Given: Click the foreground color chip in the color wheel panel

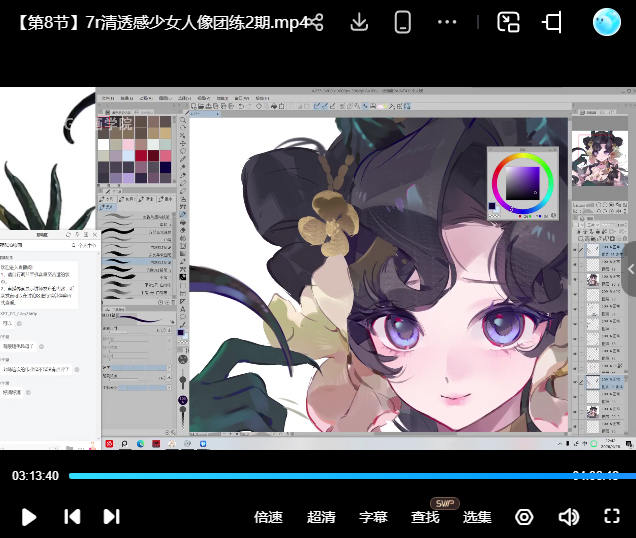Looking at the screenshot, I should [492, 206].
